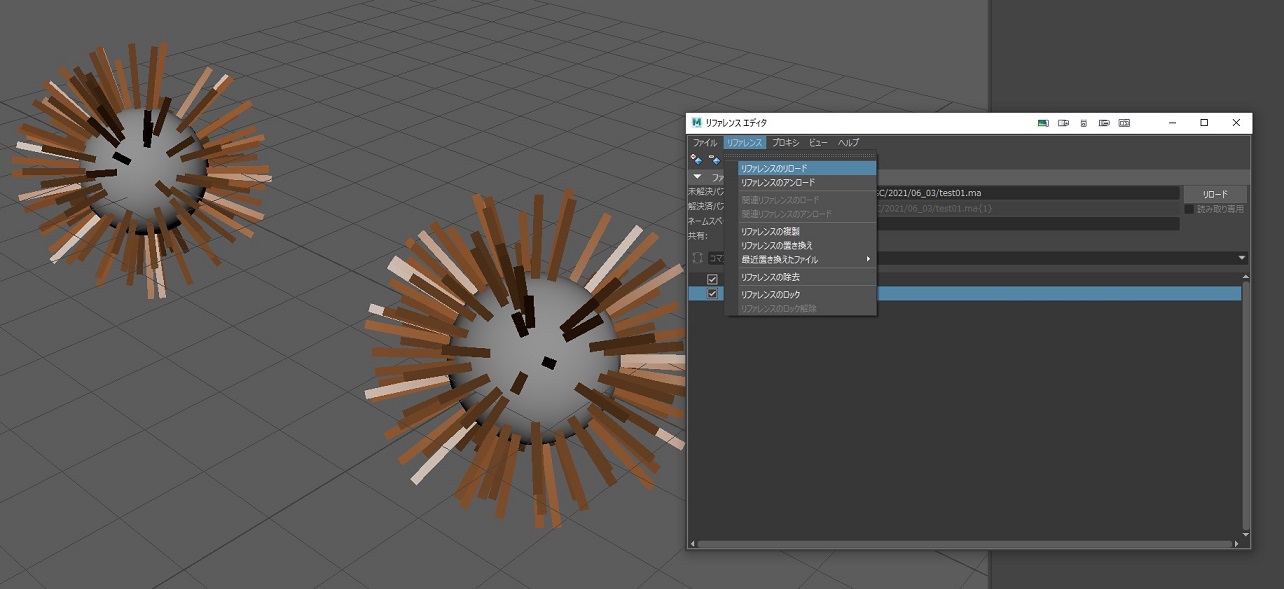This screenshot has width=1284, height=589.
Task: Click the namespace selection icon beside the command field
Action: (x=696, y=258)
